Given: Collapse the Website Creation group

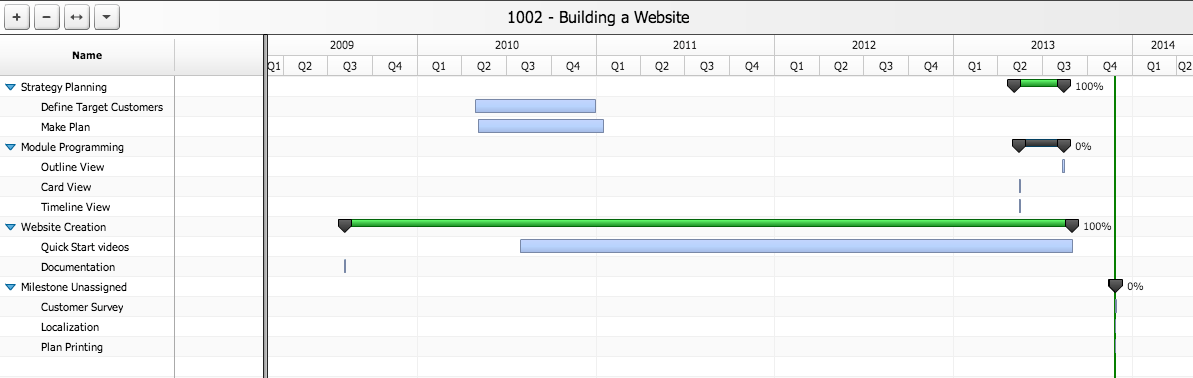Looking at the screenshot, I should pos(11,227).
